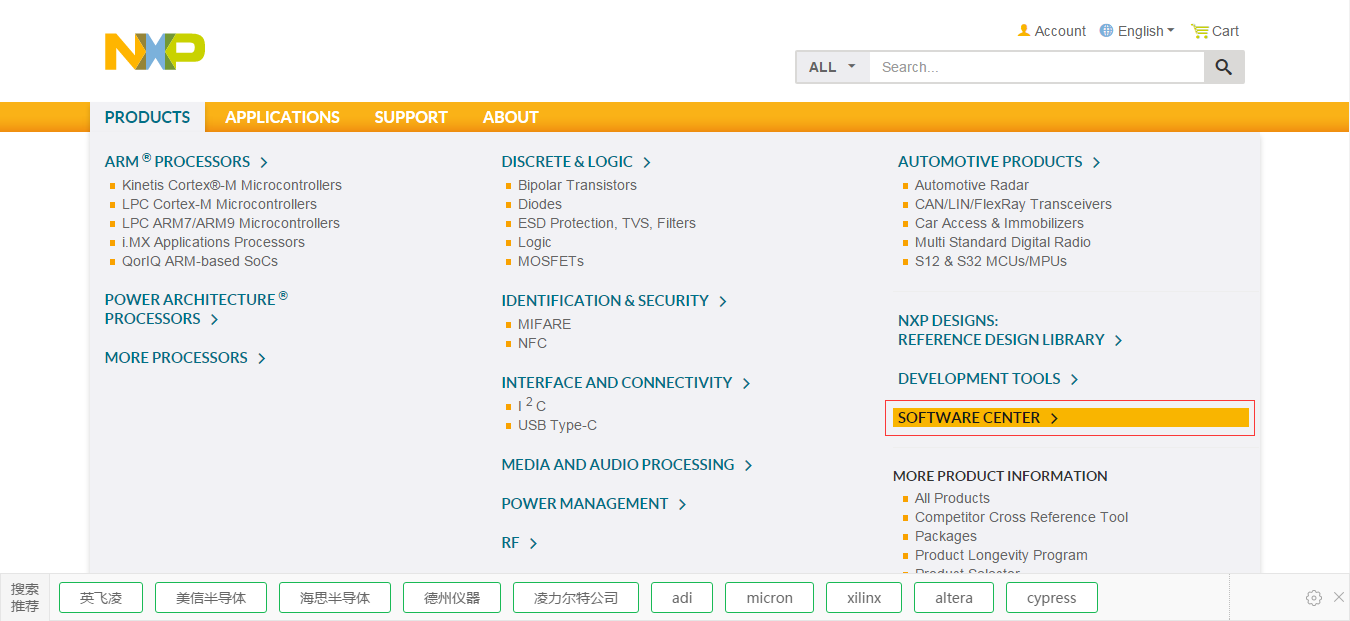
Task: Open i.MX Applications Processors link
Action: pyautogui.click(x=213, y=242)
